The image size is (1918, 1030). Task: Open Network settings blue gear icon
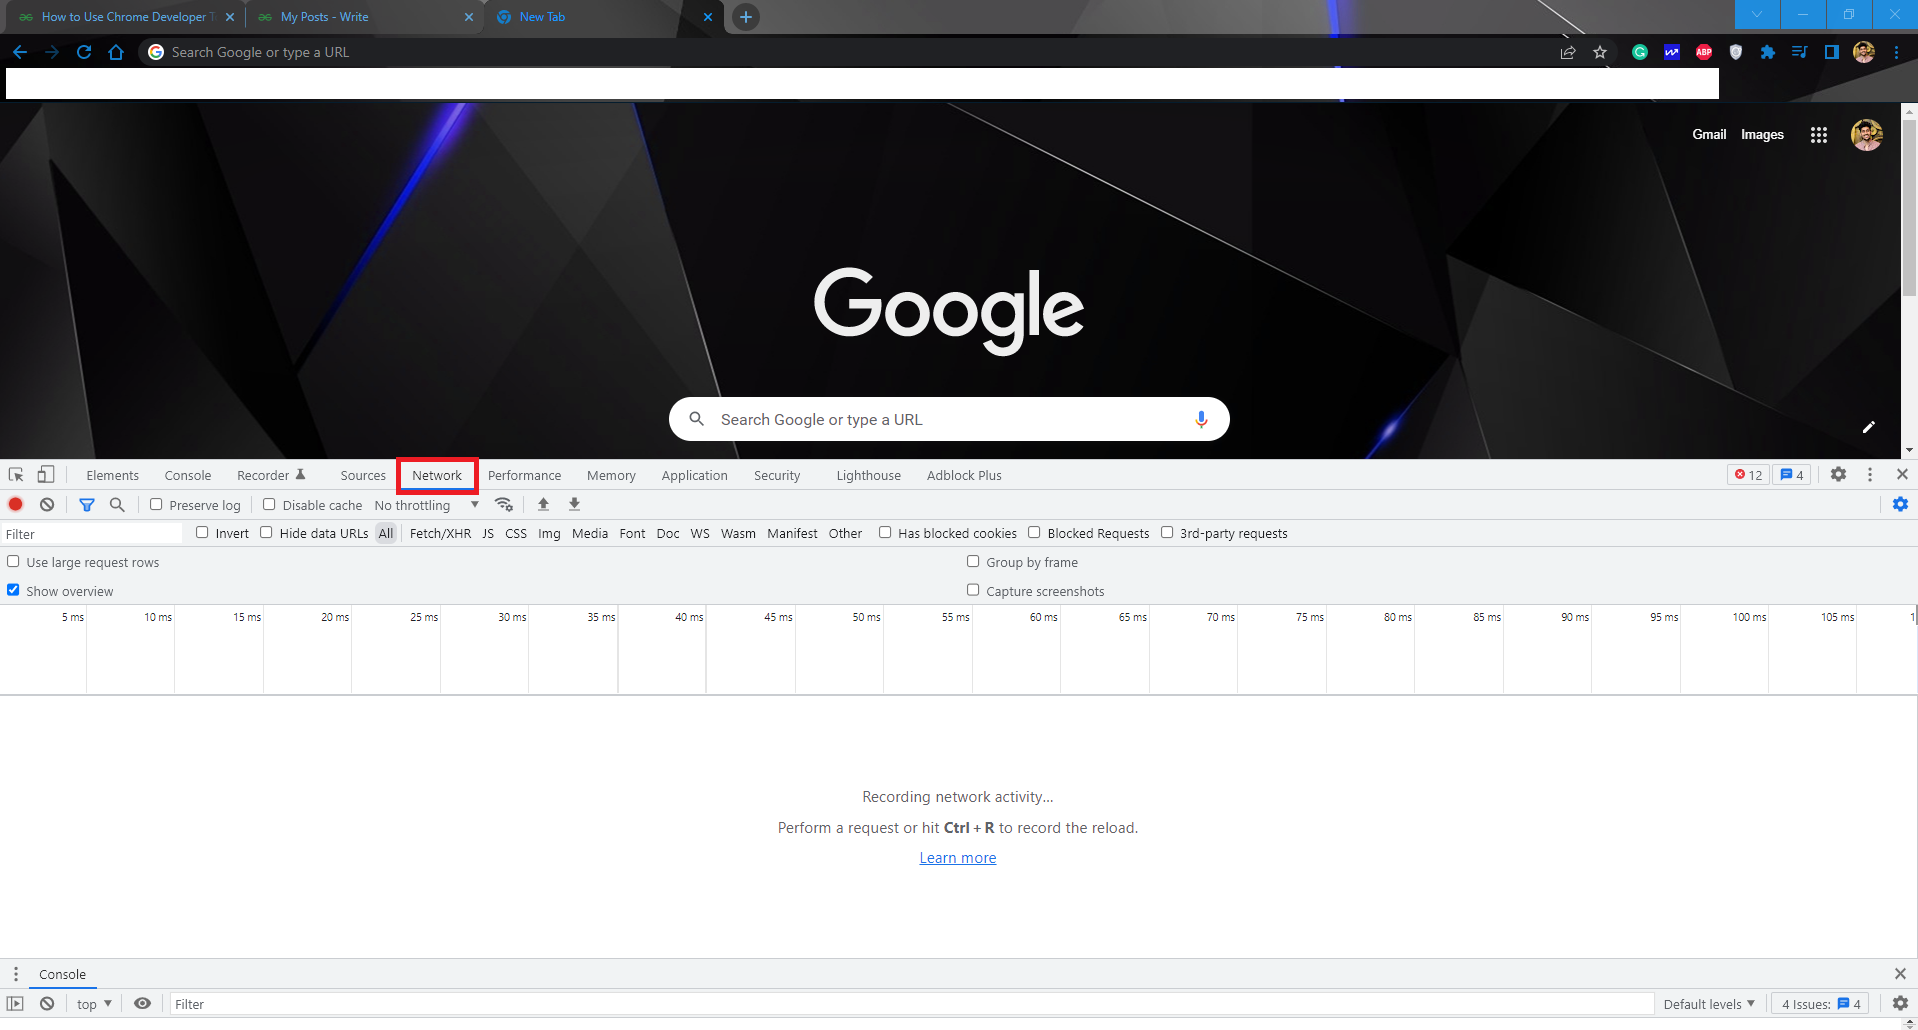tap(1900, 505)
